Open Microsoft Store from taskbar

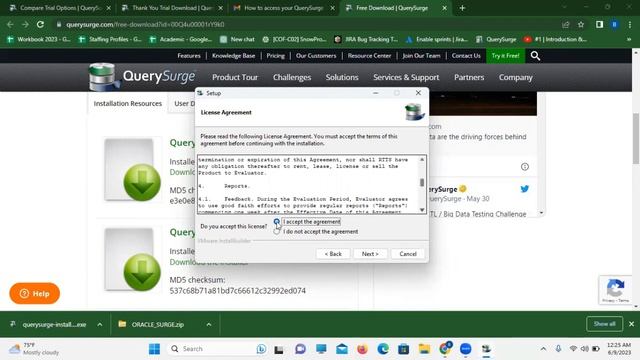pos(404,349)
